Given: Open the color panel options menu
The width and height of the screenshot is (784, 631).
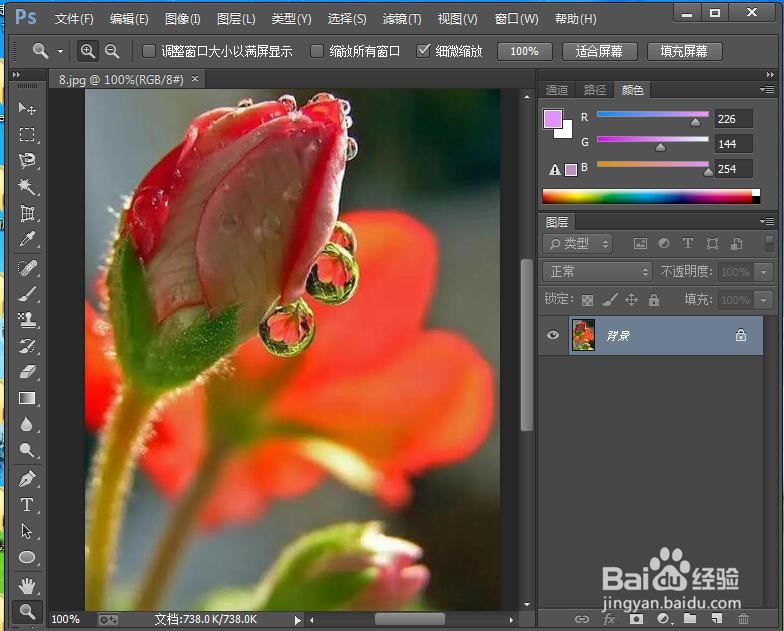Looking at the screenshot, I should tap(767, 90).
